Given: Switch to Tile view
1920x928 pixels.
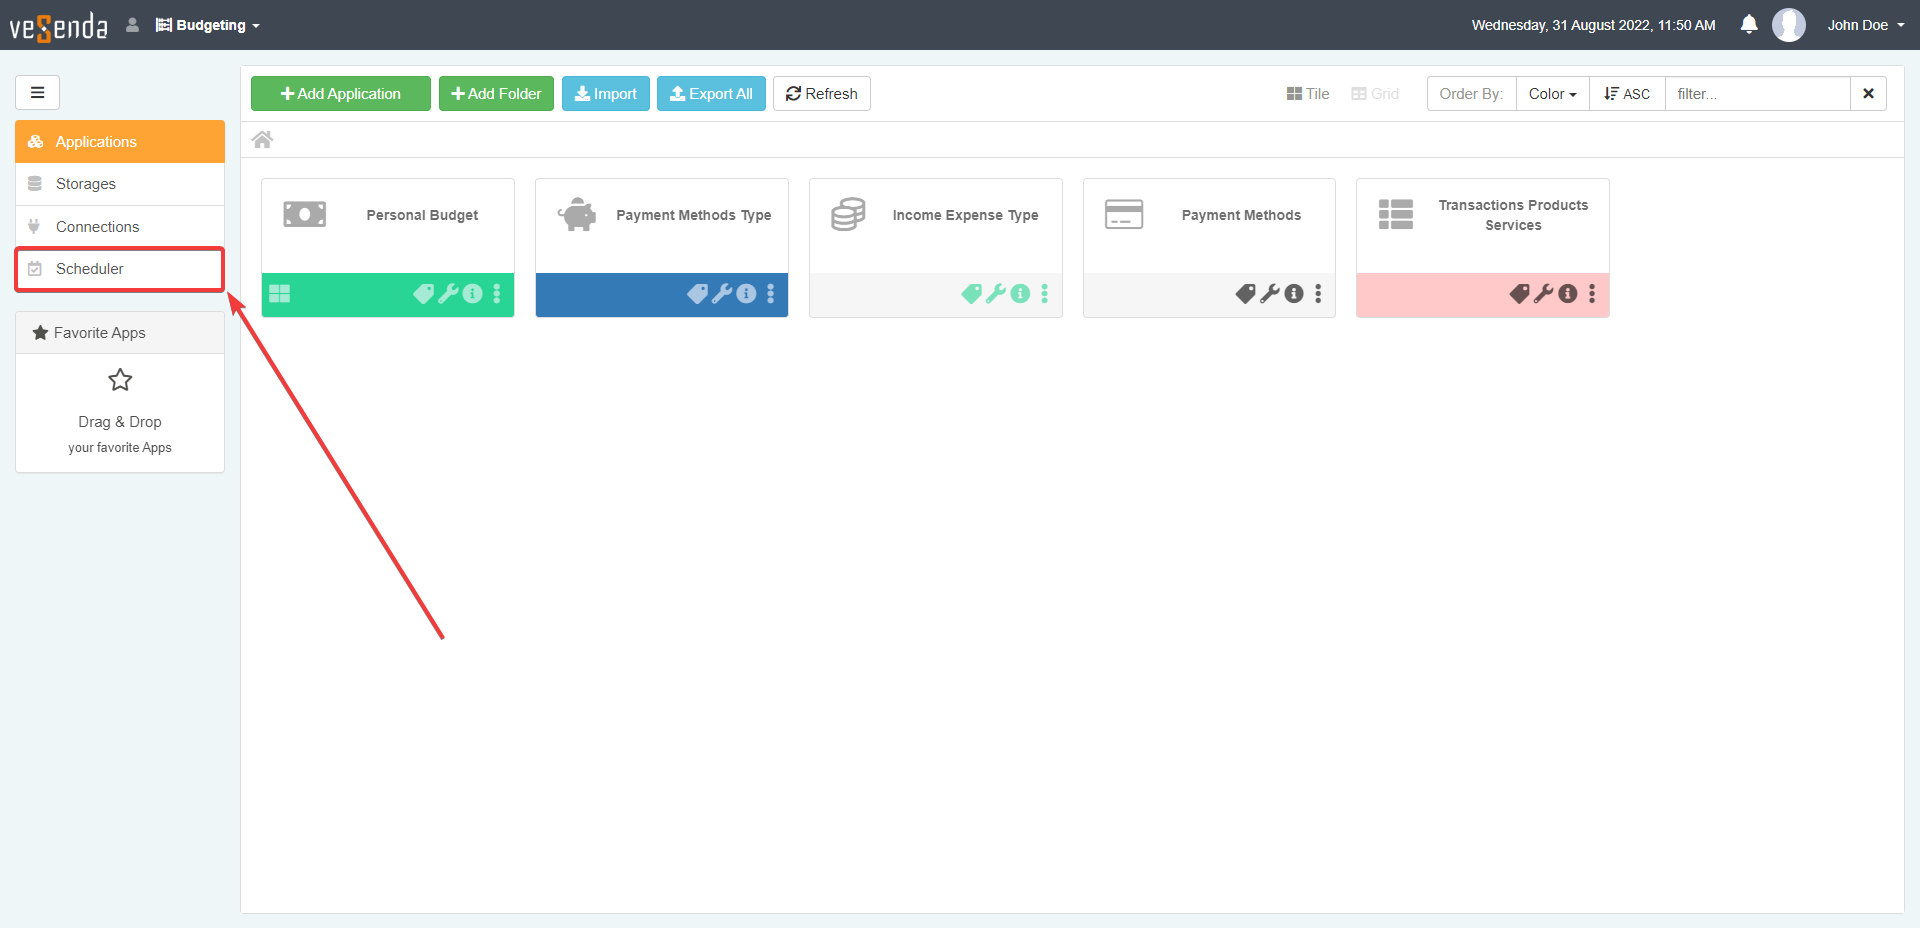Looking at the screenshot, I should (x=1308, y=94).
